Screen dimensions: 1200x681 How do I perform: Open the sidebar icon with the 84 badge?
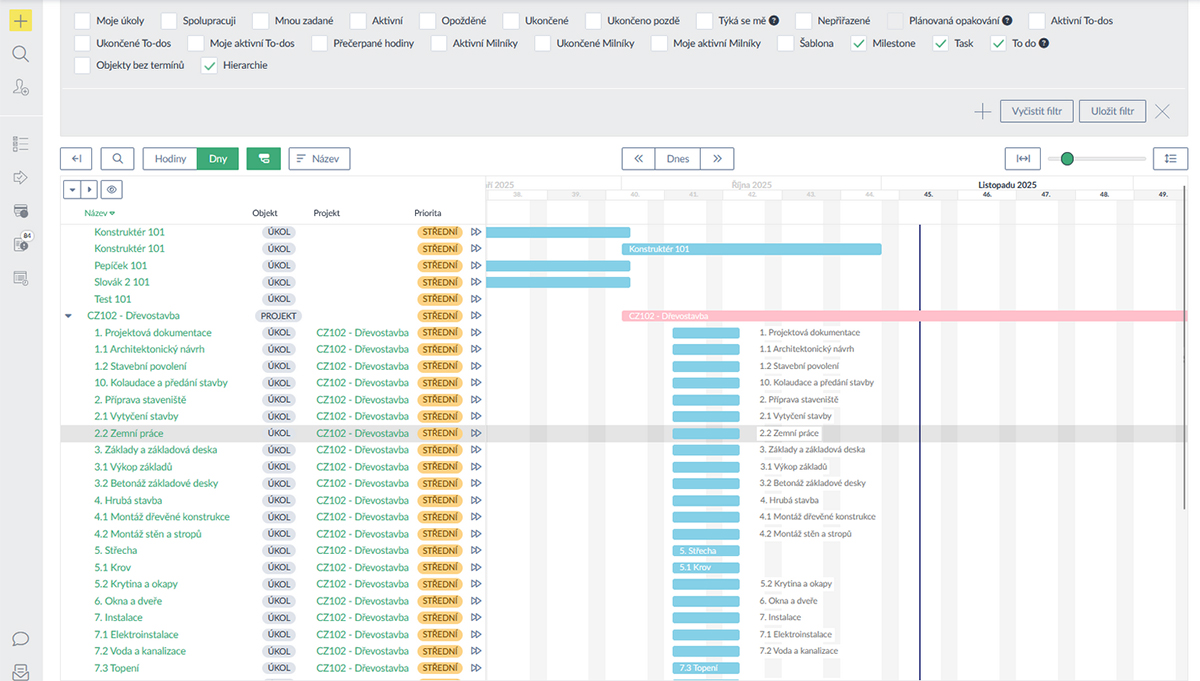click(21, 243)
